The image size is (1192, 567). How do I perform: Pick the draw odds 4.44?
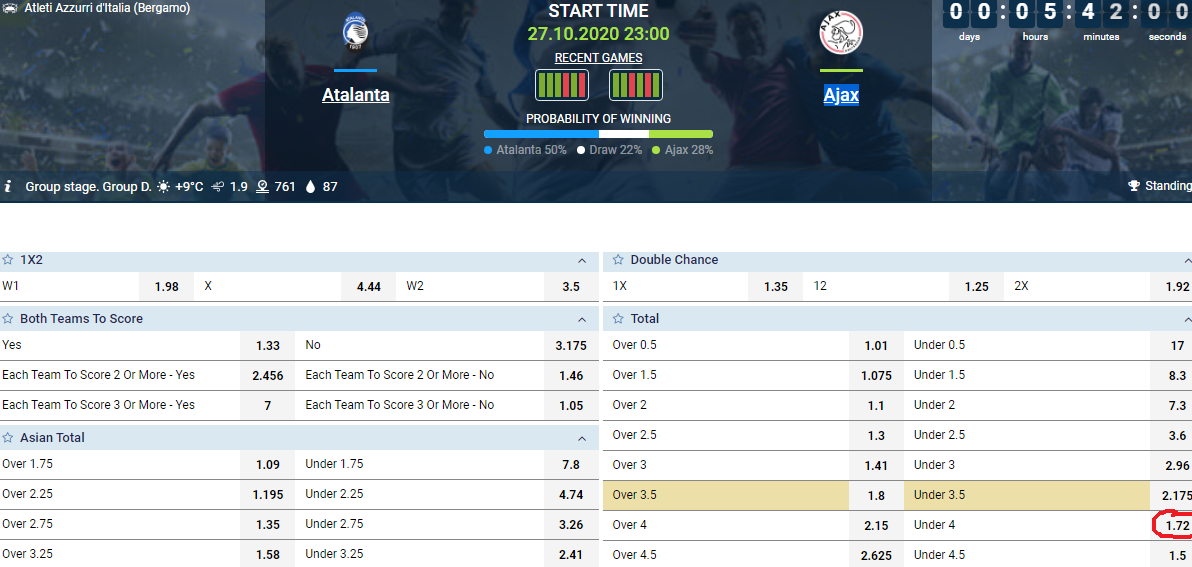pyautogui.click(x=369, y=287)
